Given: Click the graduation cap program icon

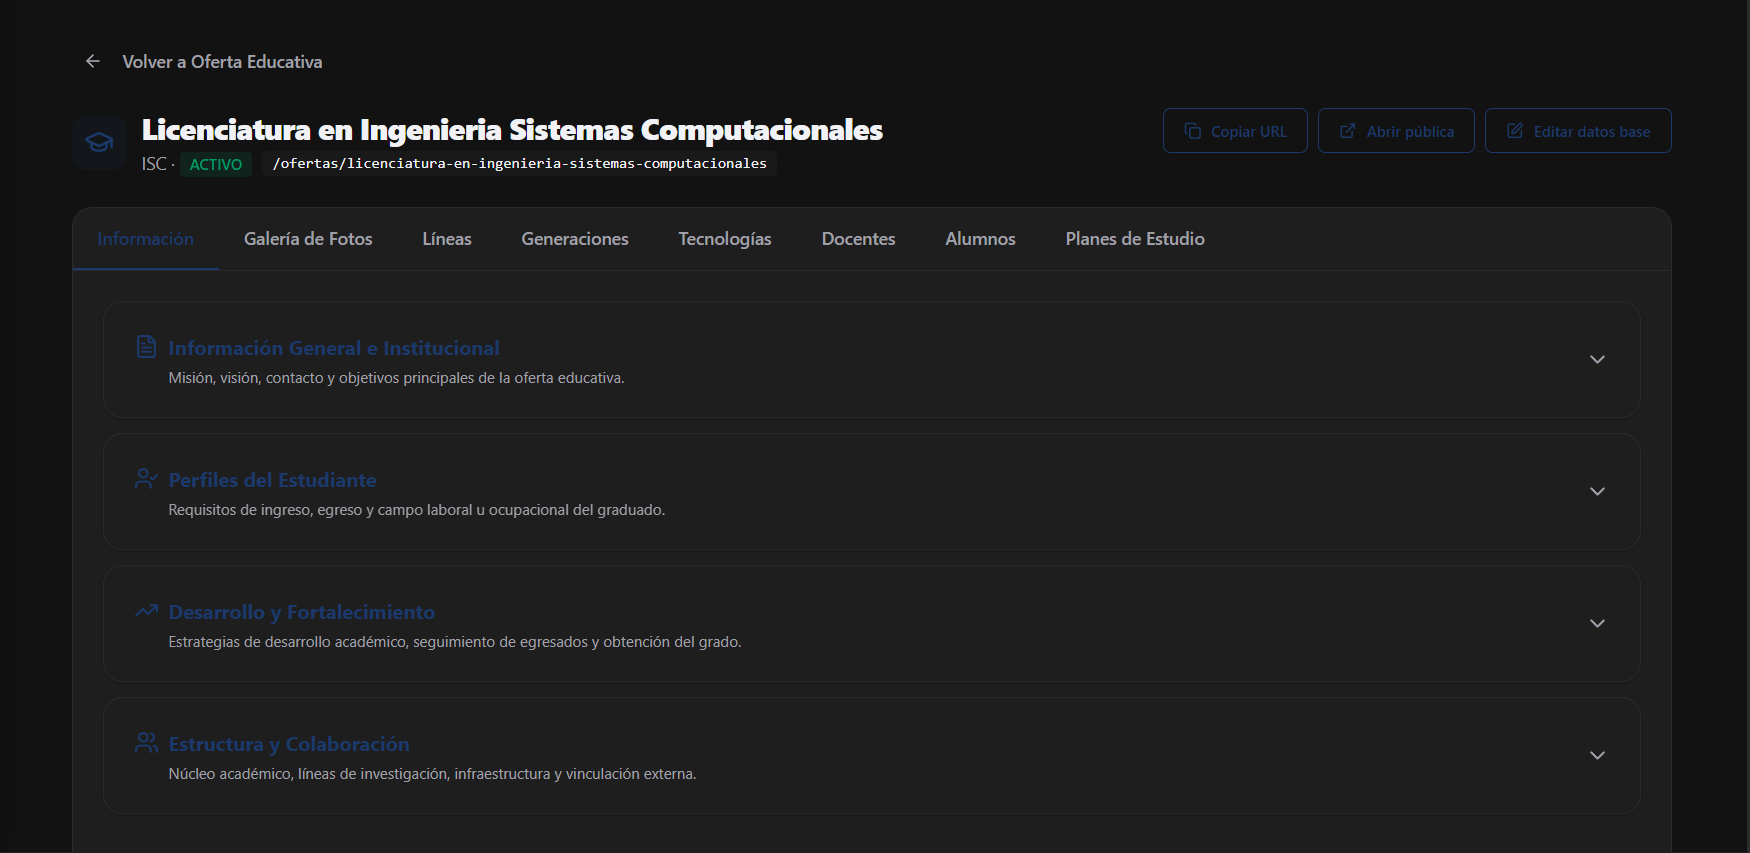Looking at the screenshot, I should [99, 142].
